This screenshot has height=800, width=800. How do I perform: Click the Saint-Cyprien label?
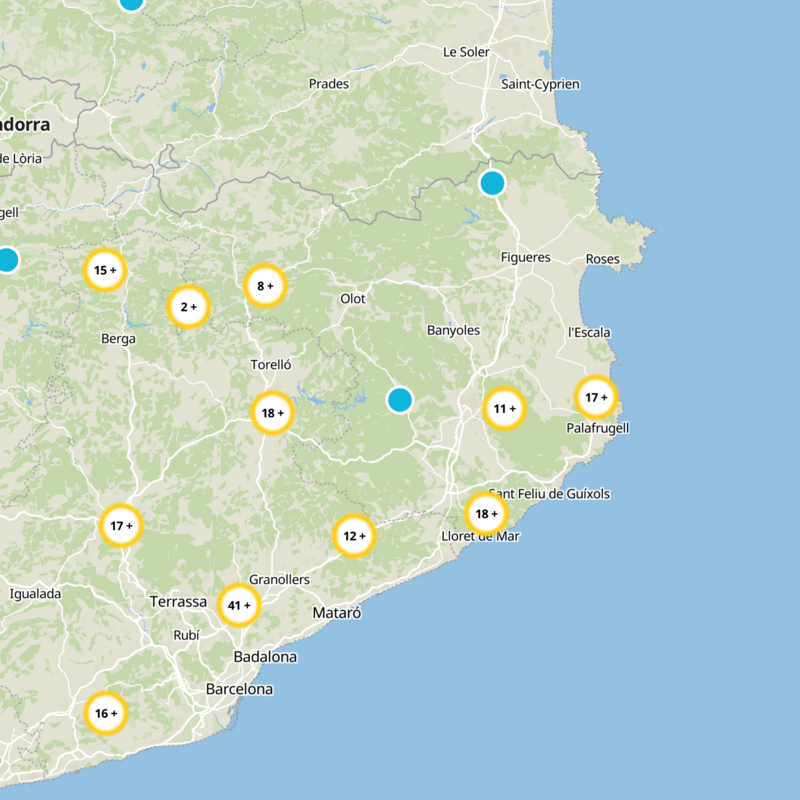(540, 84)
